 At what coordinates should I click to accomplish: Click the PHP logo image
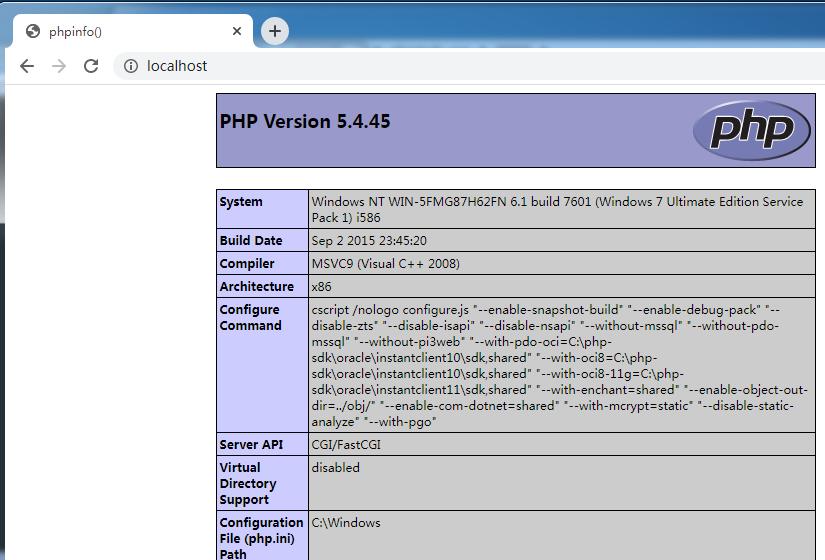[752, 130]
